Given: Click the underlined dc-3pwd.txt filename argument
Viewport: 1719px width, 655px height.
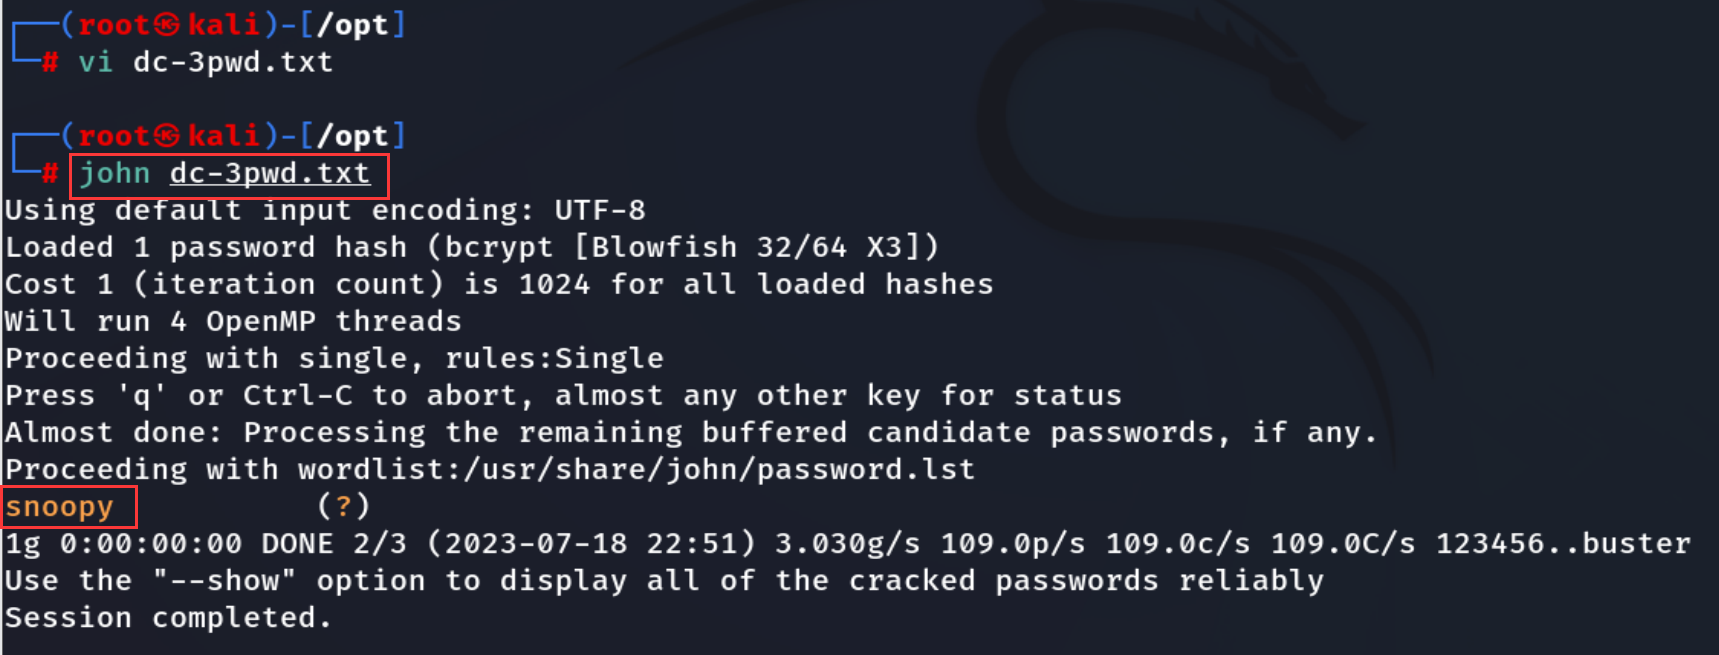Looking at the screenshot, I should (270, 173).
